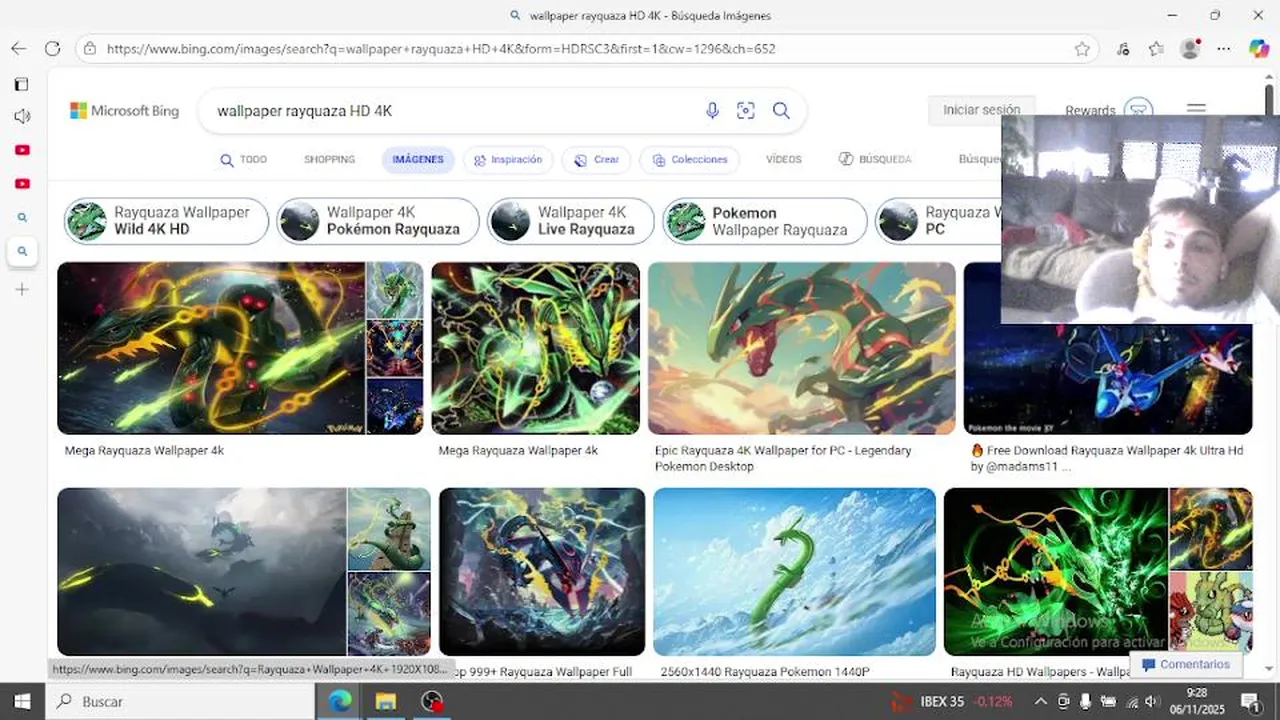Show hidden system tray icons
The image size is (1280, 720).
[1040, 701]
